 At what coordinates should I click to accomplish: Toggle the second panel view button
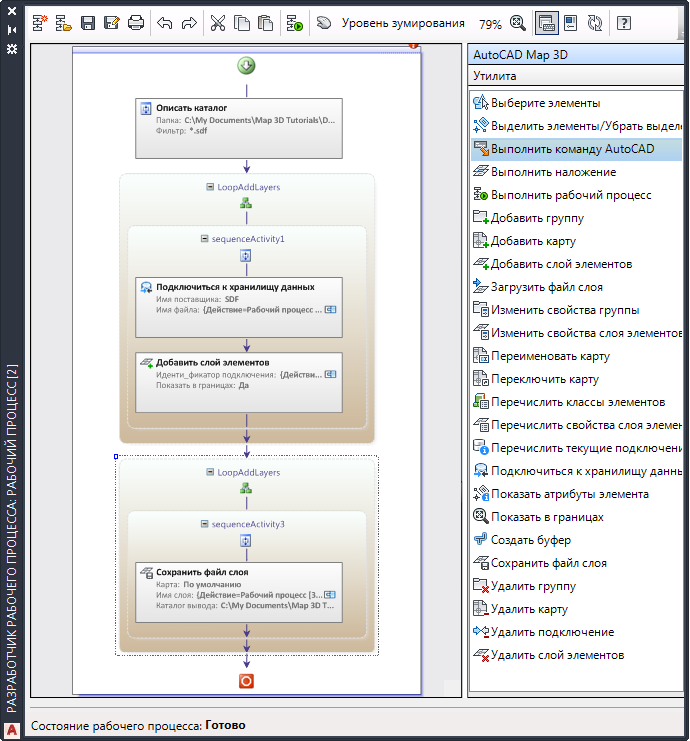coord(571,23)
